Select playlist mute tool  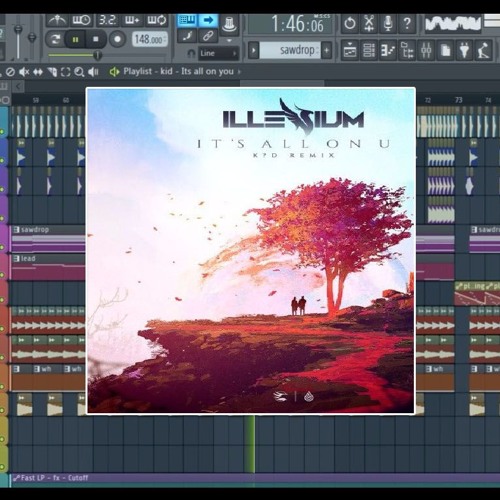click(x=24, y=72)
